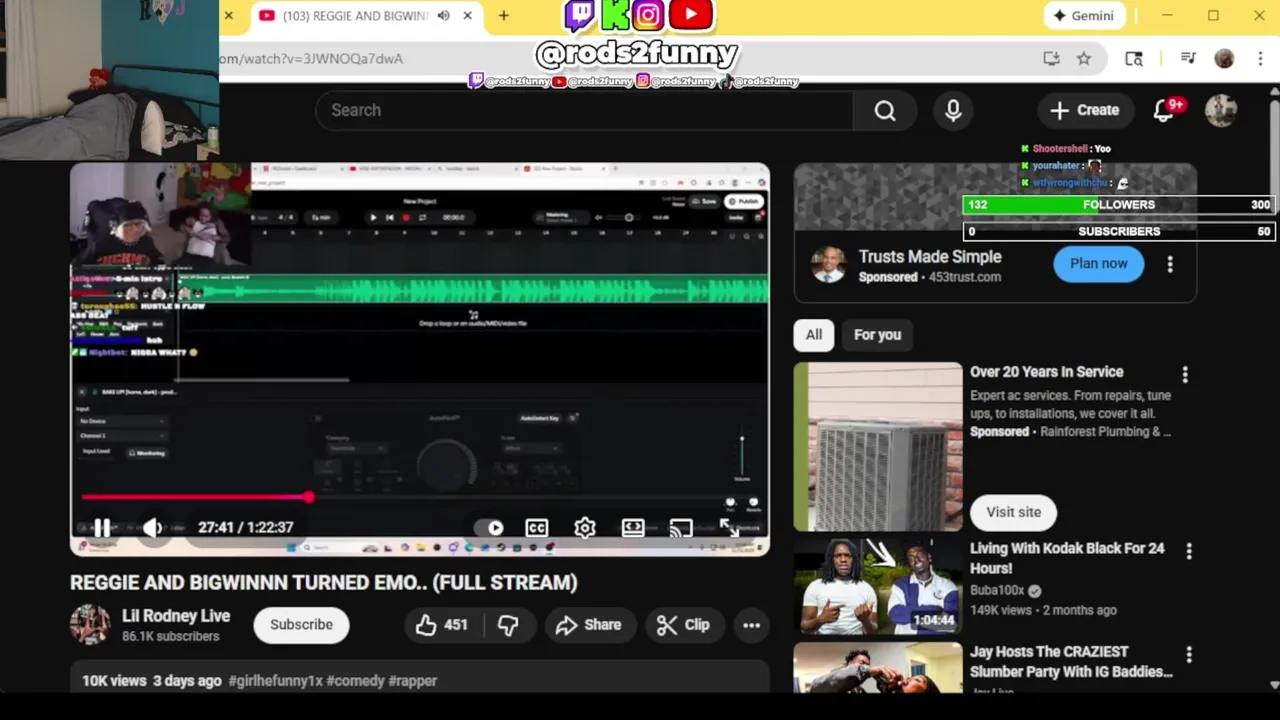Search by voice with the microphone icon
The height and width of the screenshot is (720, 1280).
953,110
